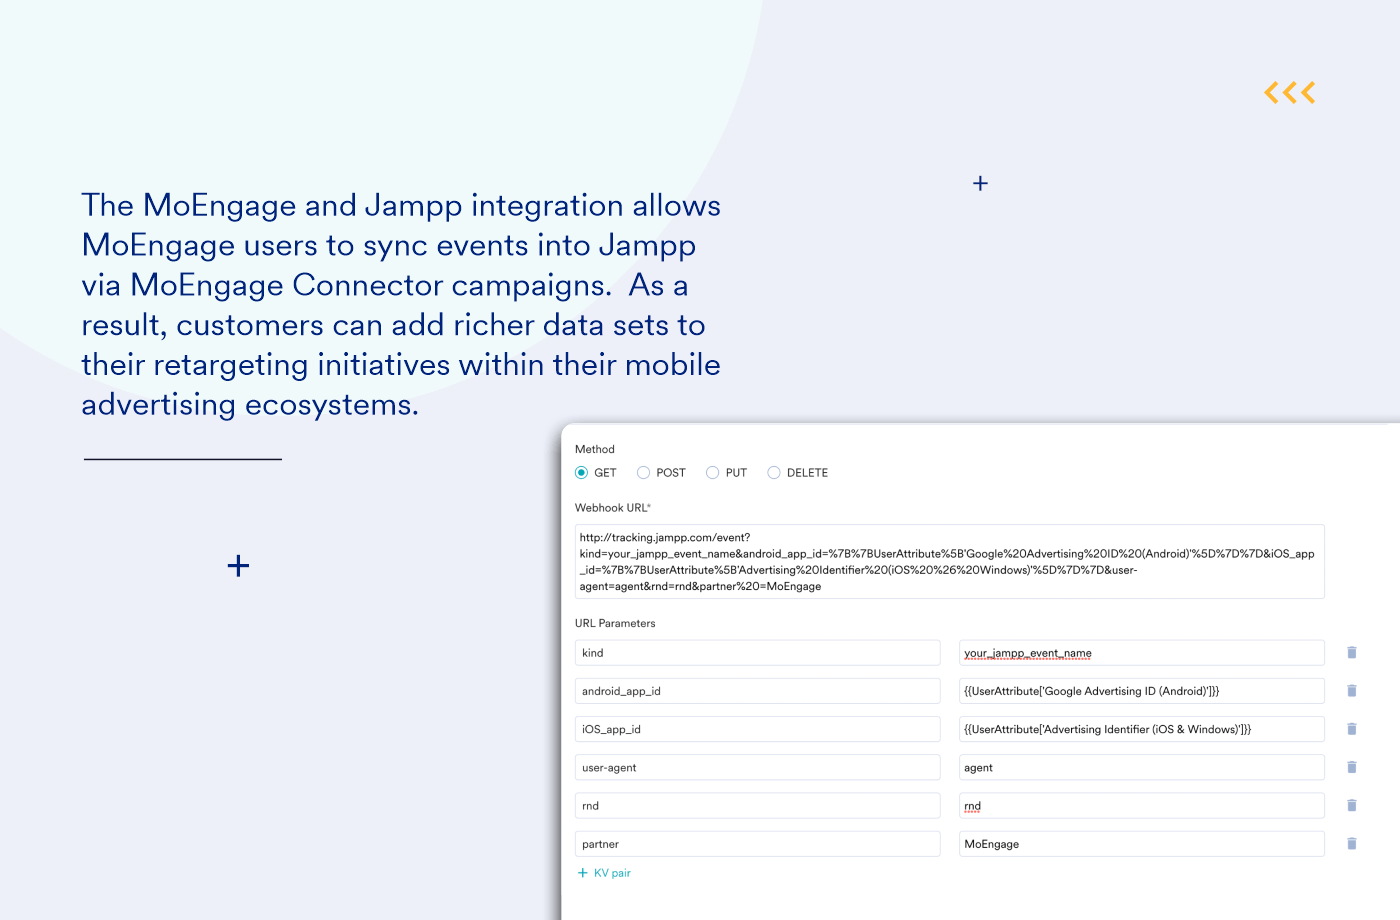Select the DELETE method radio button

coord(774,473)
